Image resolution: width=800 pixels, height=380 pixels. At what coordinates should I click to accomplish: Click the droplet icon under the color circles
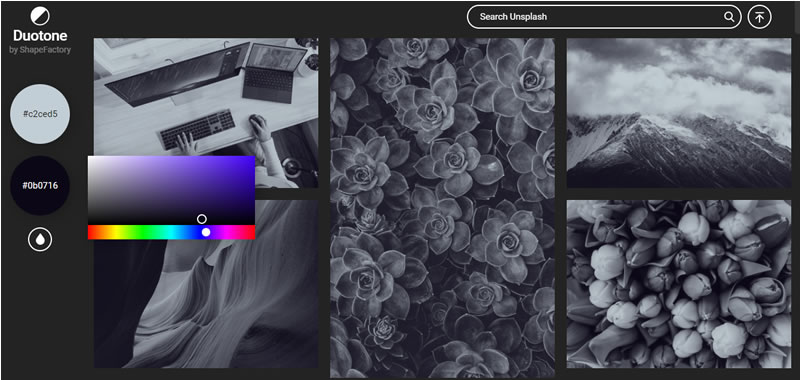[x=40, y=239]
